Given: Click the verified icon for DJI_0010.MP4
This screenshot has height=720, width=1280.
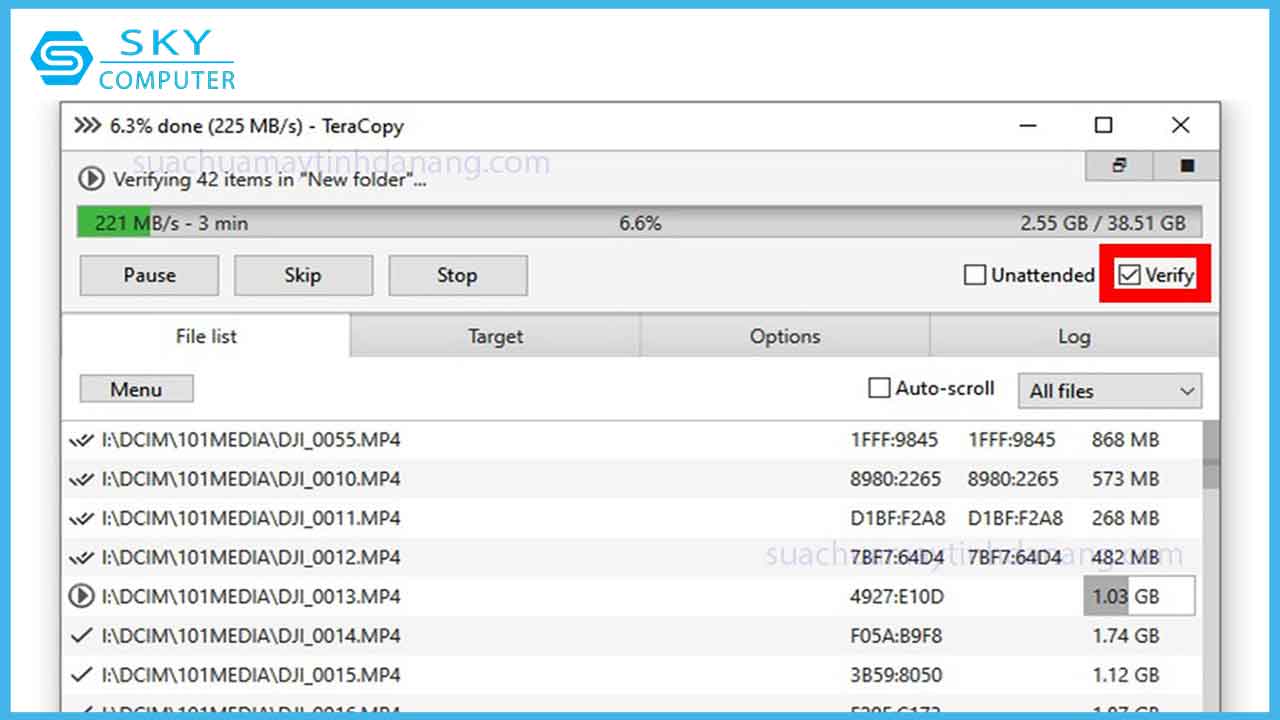Looking at the screenshot, I should (81, 479).
